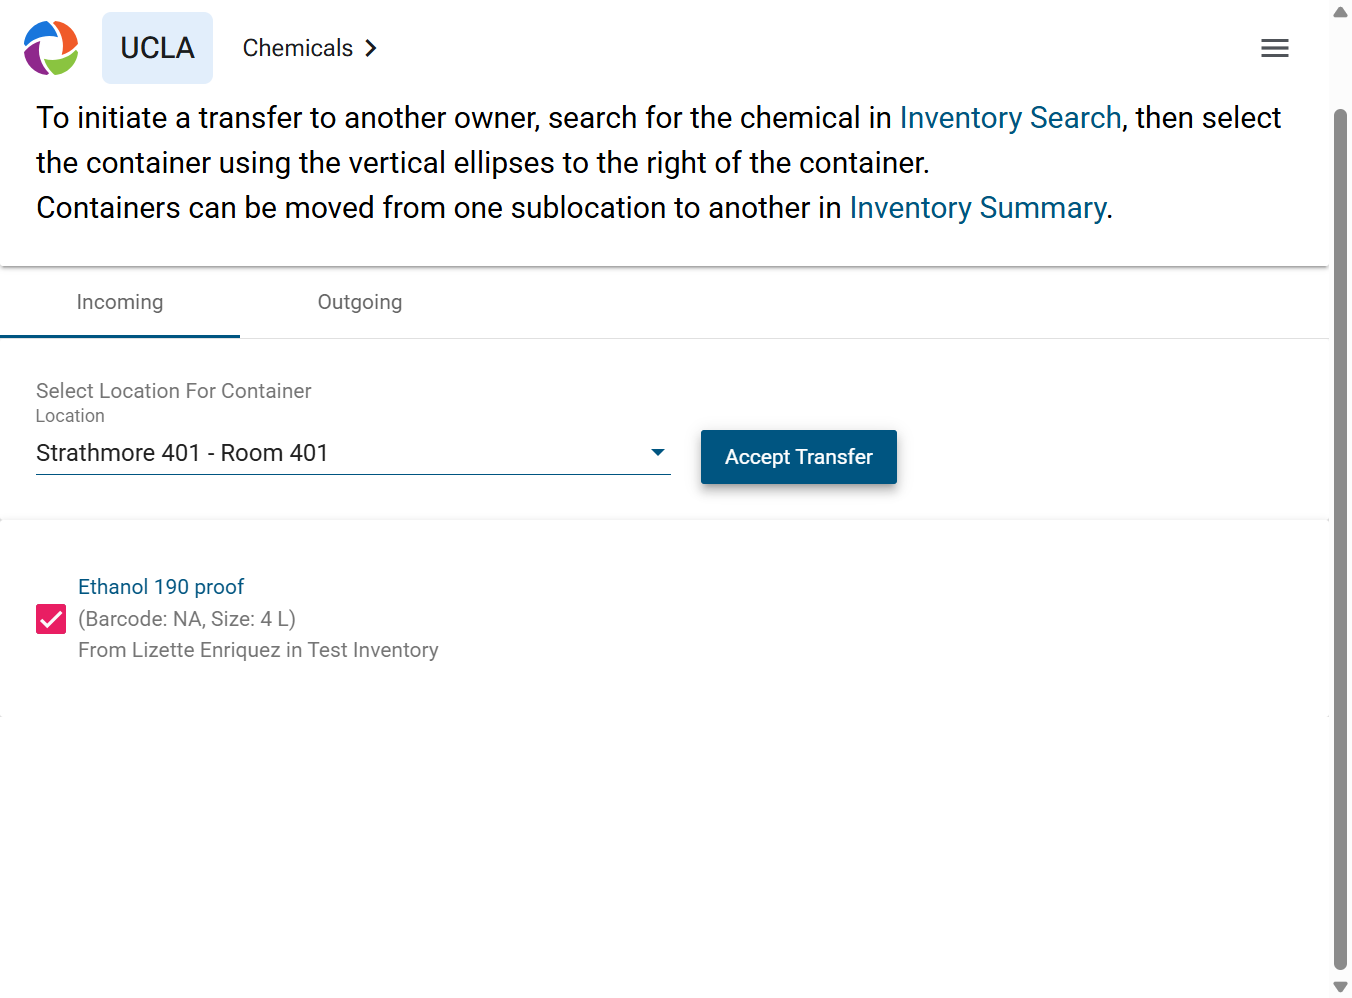
Task: Uncheck the Ethanol 190 proof checkbox
Action: click(51, 619)
